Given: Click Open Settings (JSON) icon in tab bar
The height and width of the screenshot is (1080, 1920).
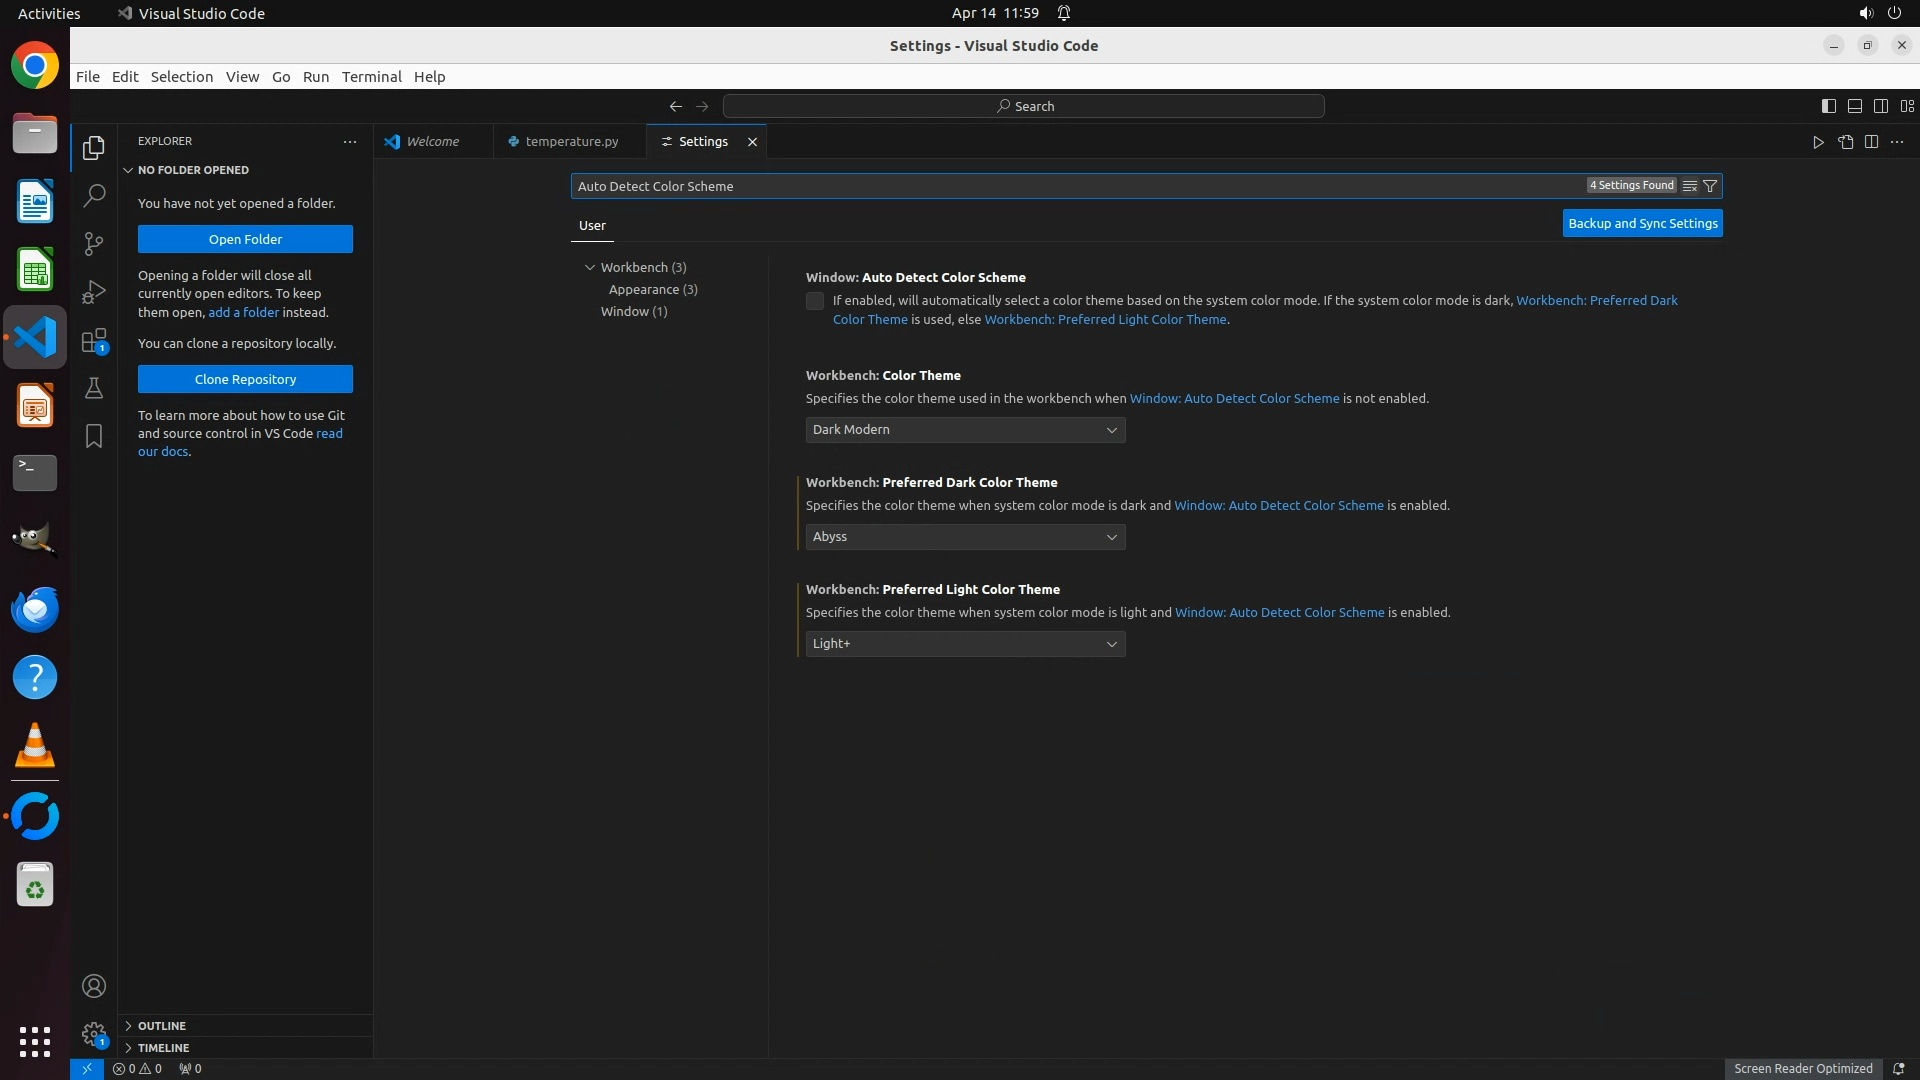Looking at the screenshot, I should click(x=1845, y=142).
